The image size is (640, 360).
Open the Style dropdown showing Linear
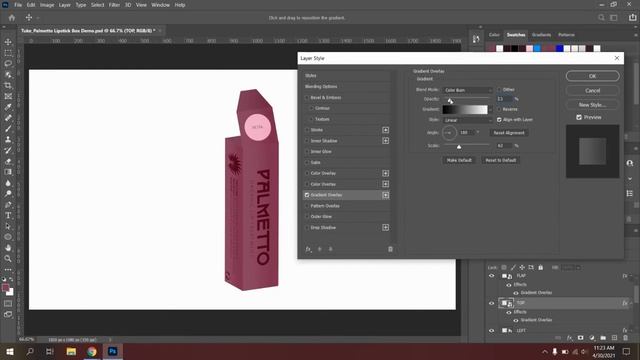[x=467, y=120]
